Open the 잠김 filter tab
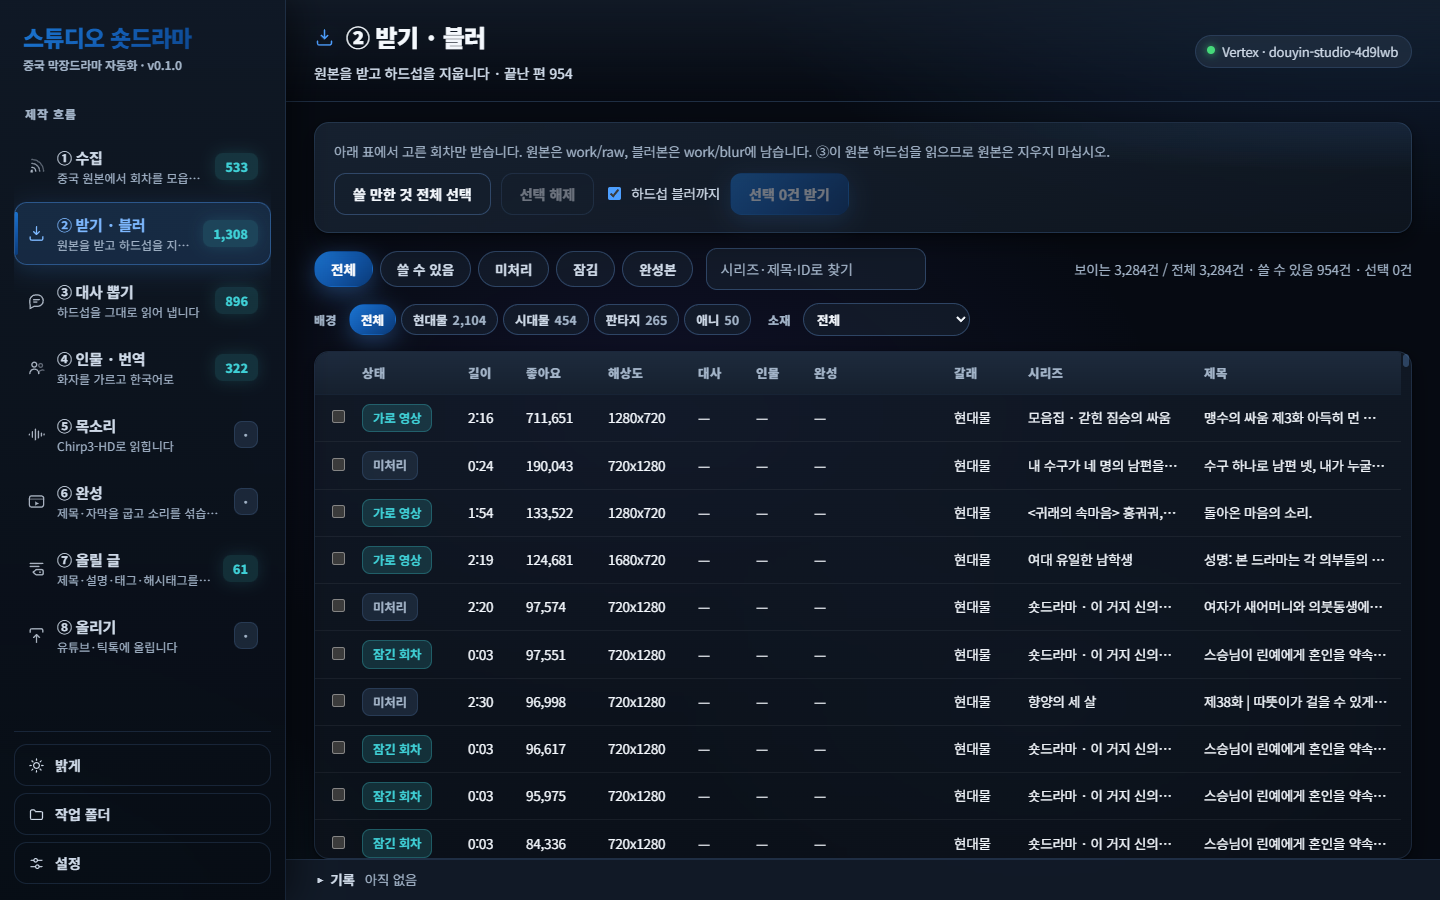Viewport: 1440px width, 900px height. pos(585,270)
